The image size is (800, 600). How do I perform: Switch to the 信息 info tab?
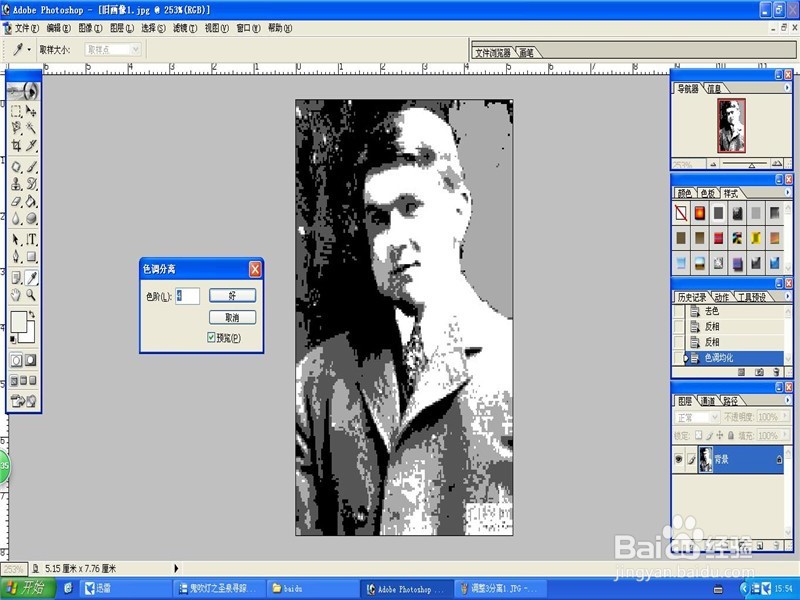(714, 89)
